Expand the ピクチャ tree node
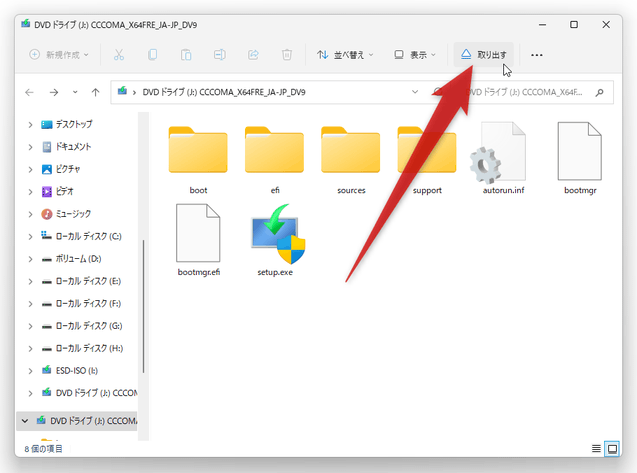 point(30,169)
